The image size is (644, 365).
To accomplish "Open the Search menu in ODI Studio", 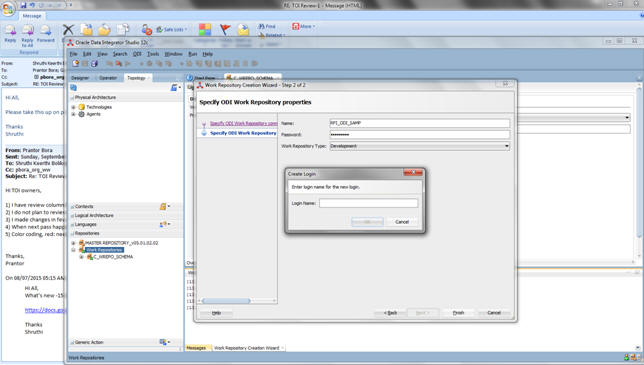I will 120,54.
